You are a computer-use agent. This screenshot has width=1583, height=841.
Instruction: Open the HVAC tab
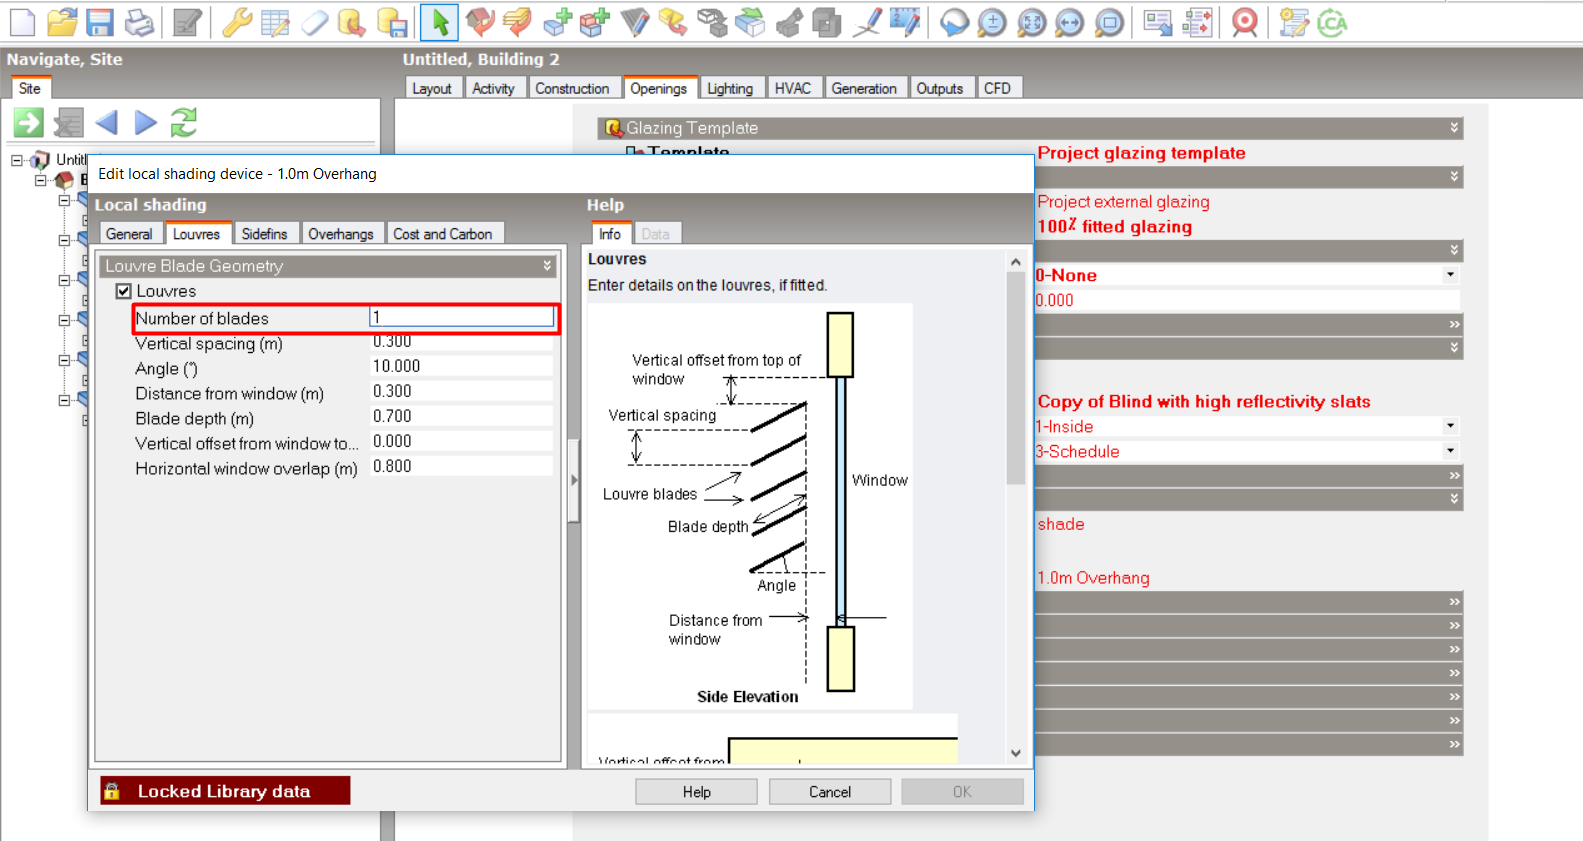pyautogui.click(x=793, y=88)
